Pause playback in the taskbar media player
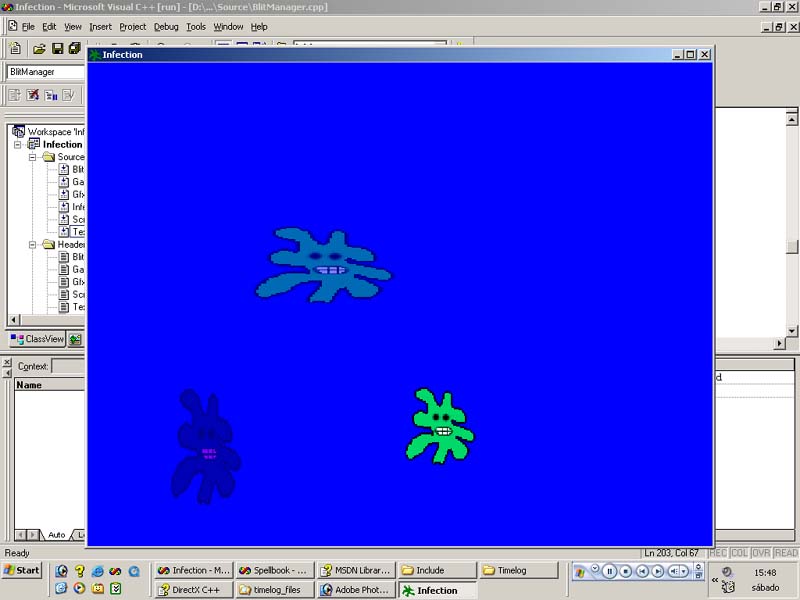The image size is (800, 600). [x=609, y=571]
